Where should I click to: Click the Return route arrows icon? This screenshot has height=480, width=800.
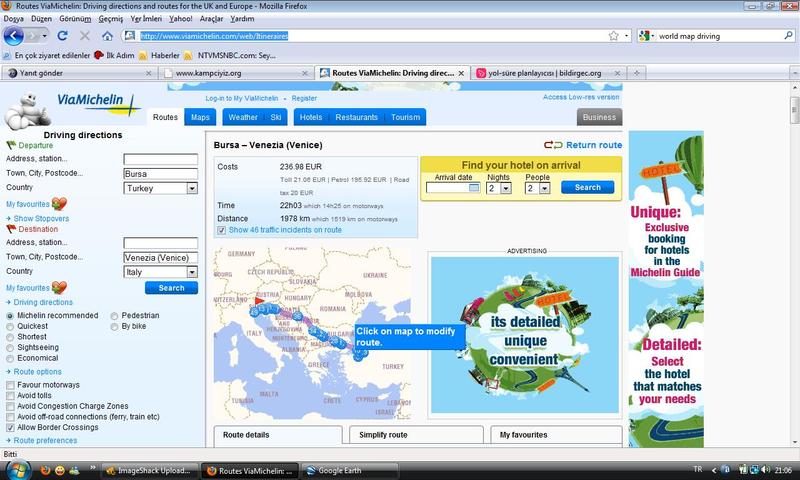click(553, 145)
